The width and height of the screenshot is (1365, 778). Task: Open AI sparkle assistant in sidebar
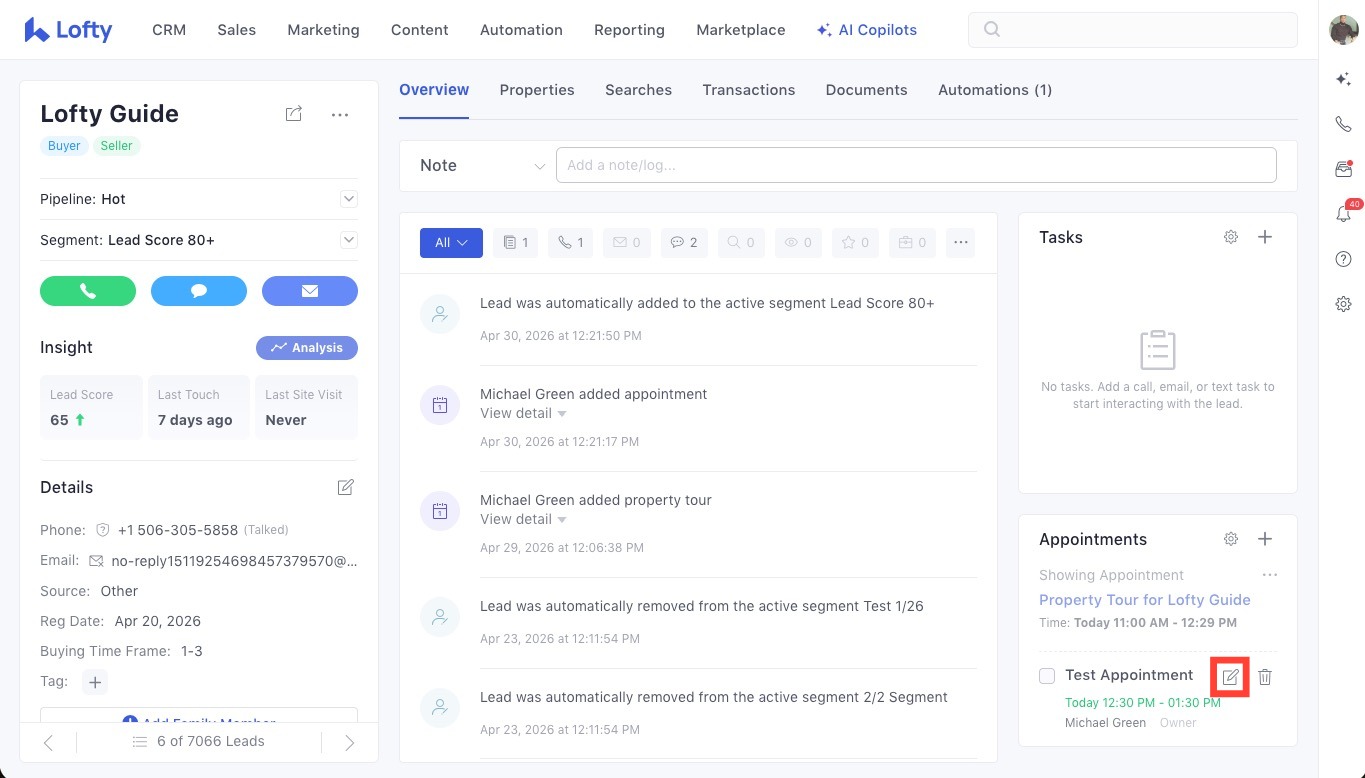(1343, 79)
